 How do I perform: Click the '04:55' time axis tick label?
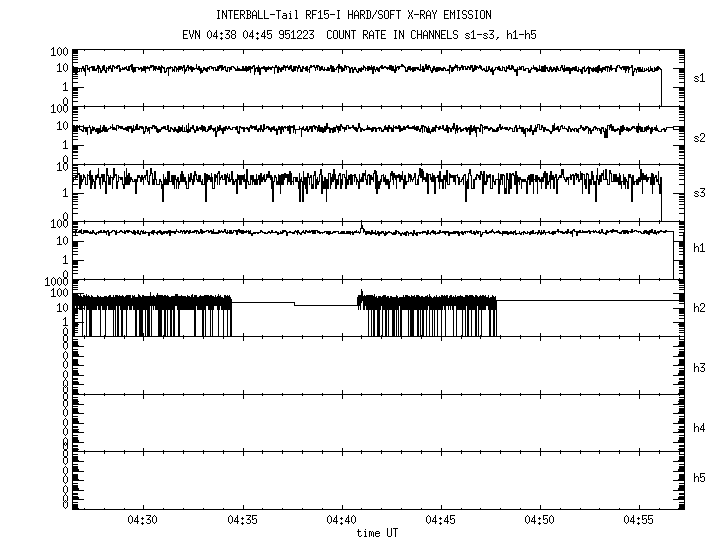638,520
